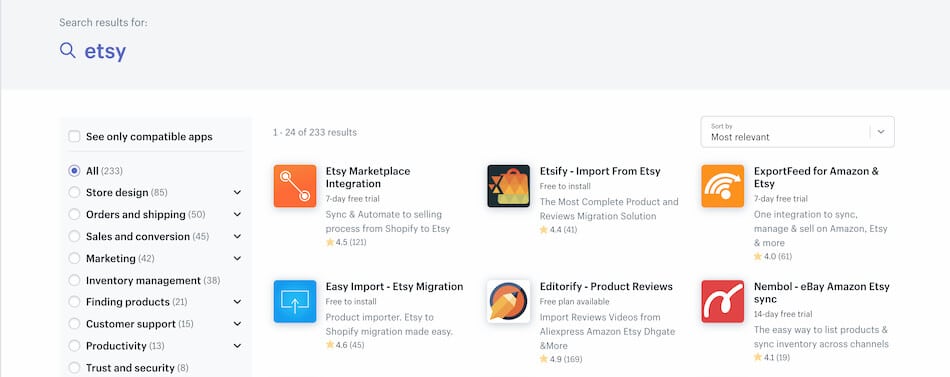Expand Customer support category chevron
950x377 pixels.
pos(238,324)
